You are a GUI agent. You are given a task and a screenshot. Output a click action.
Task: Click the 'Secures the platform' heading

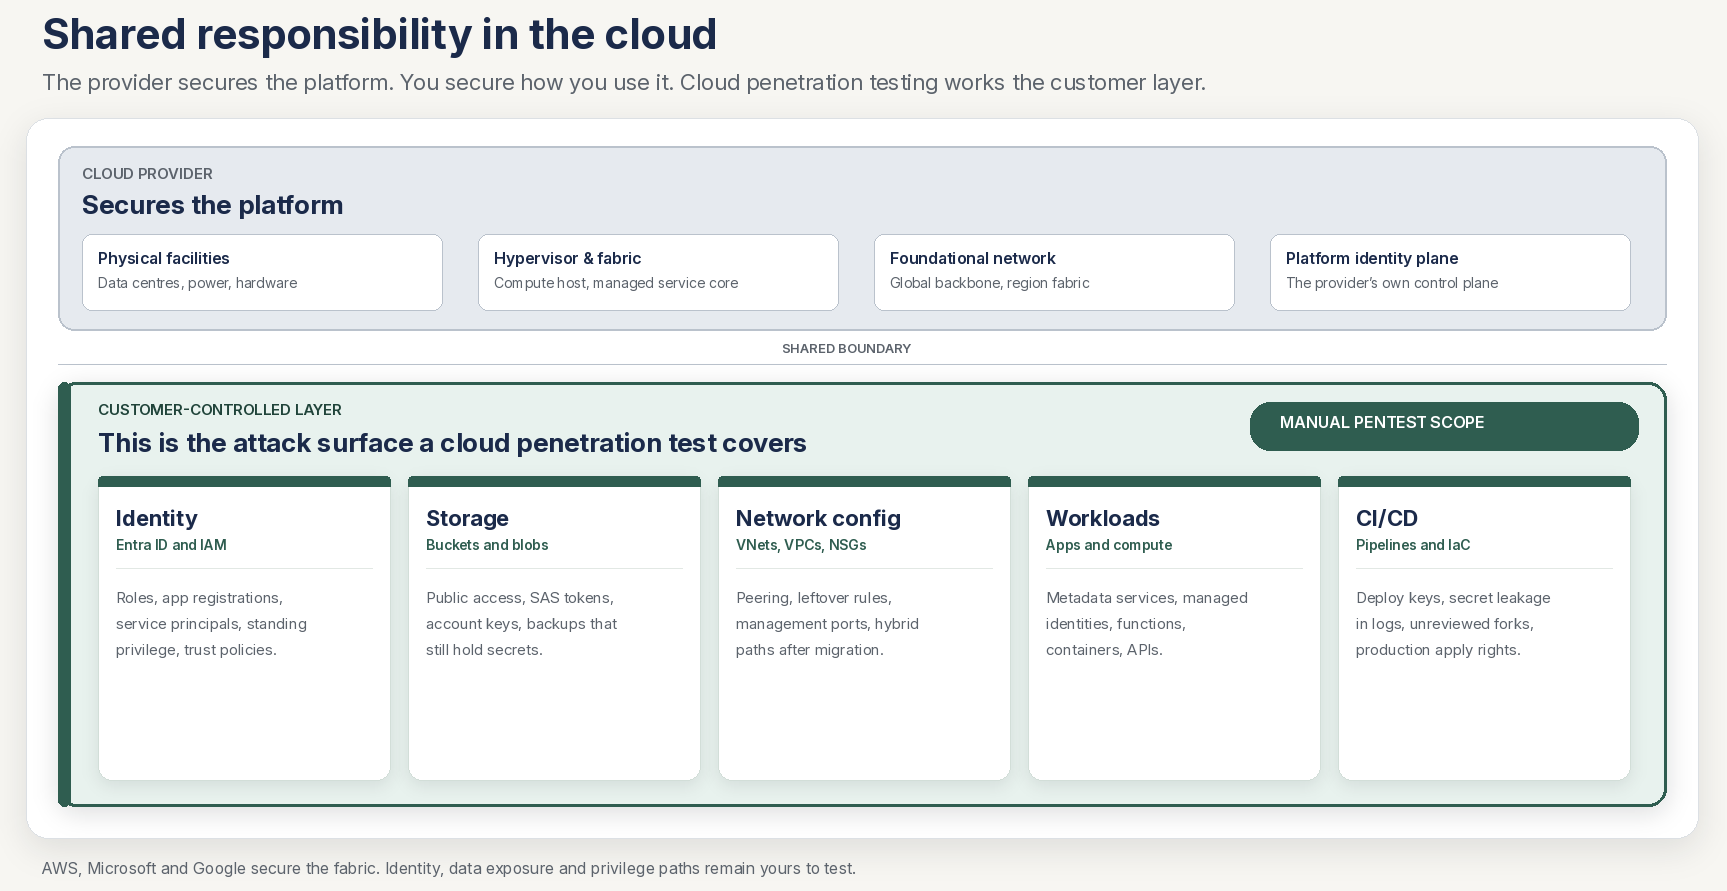pos(212,205)
